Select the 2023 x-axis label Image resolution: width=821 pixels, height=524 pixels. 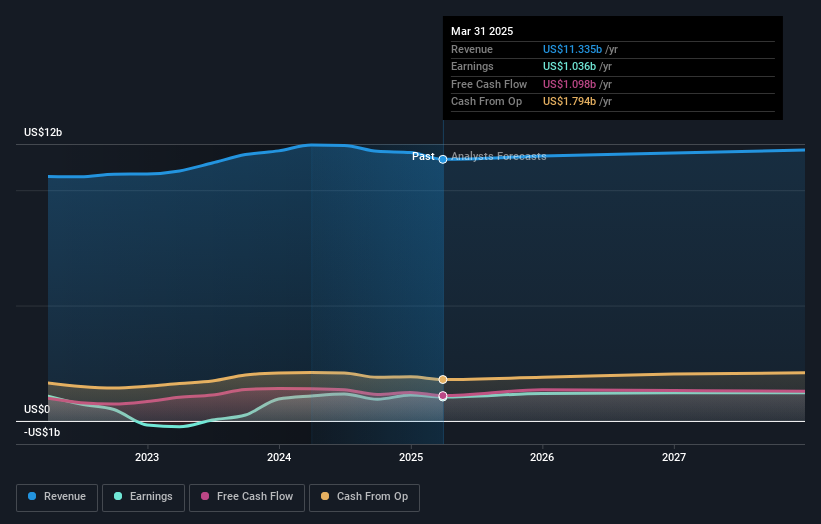click(x=147, y=458)
